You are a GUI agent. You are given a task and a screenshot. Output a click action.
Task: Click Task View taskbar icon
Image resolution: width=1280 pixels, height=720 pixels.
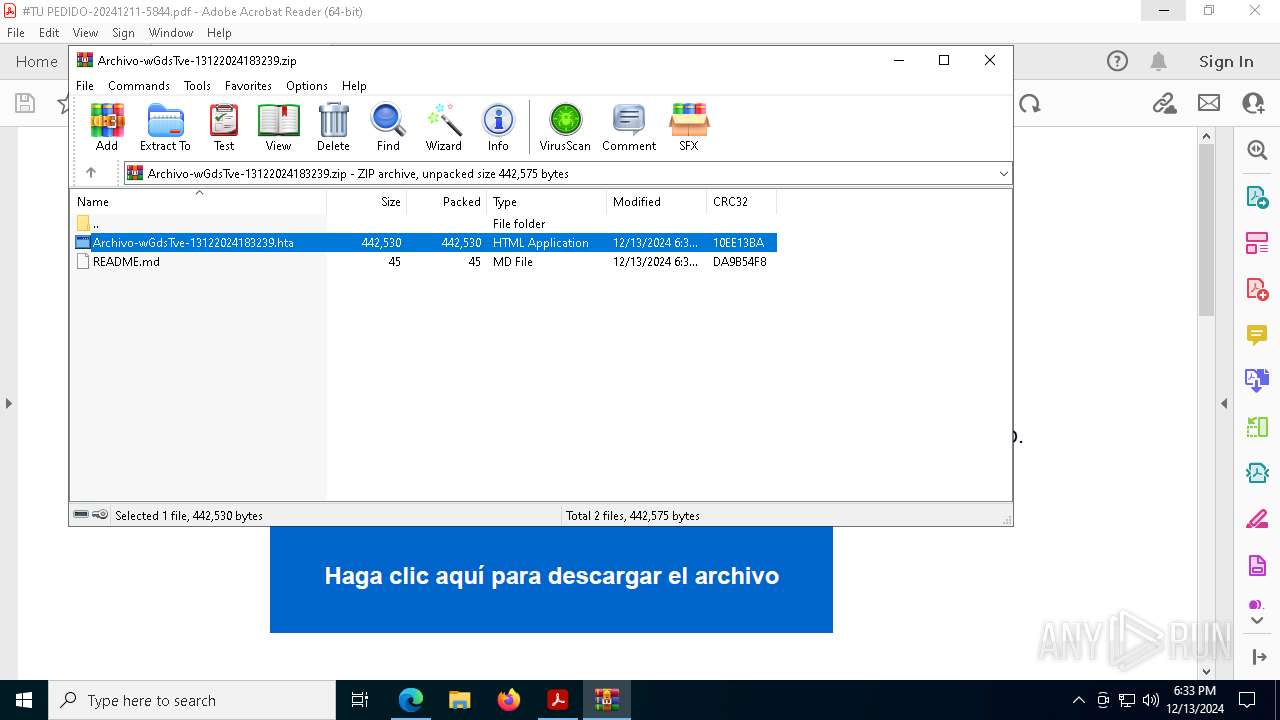361,700
